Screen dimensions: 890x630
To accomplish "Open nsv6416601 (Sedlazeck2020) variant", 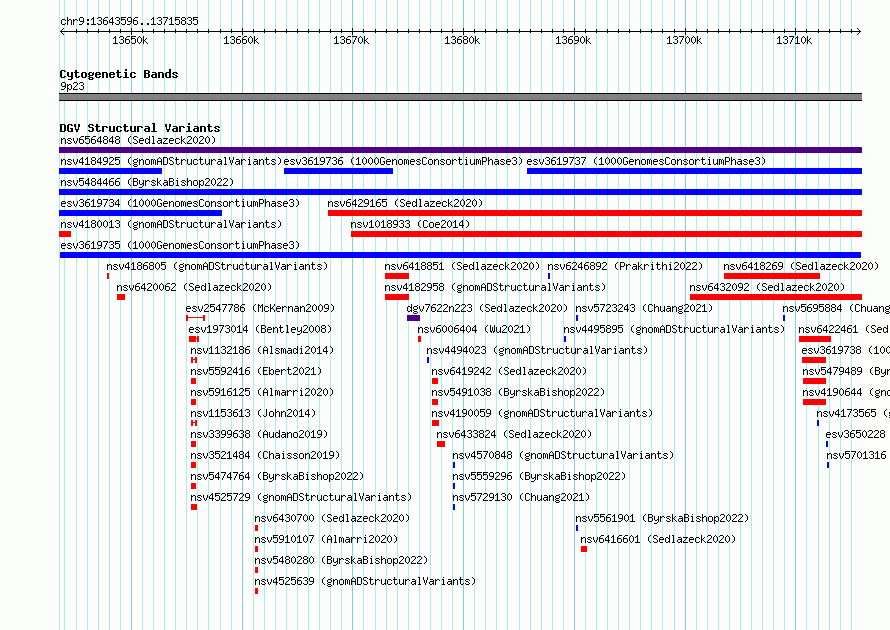I will 658,539.
